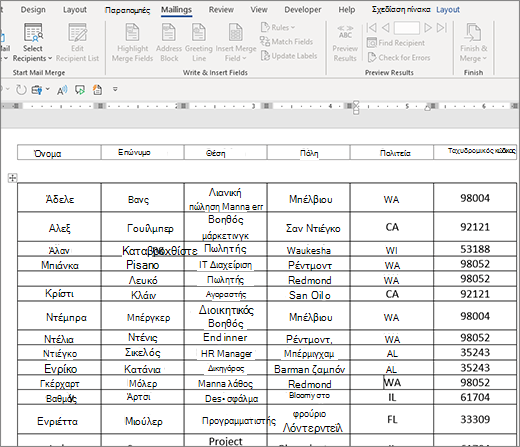Click the Πολιτεία header cell
This screenshot has height=447, width=520.
pos(392,153)
